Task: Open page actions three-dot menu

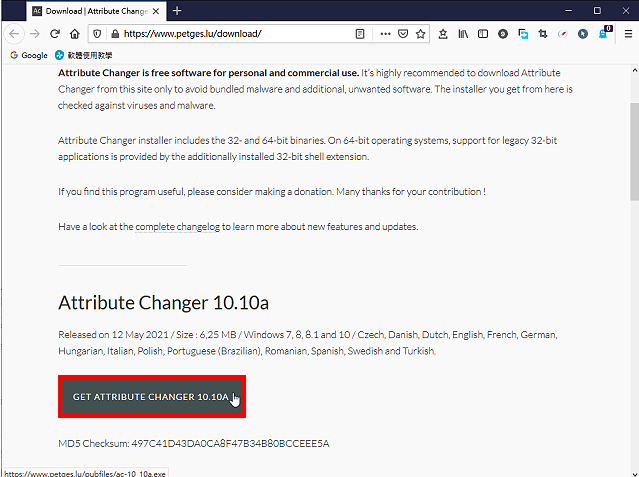Action: pyautogui.click(x=385, y=34)
